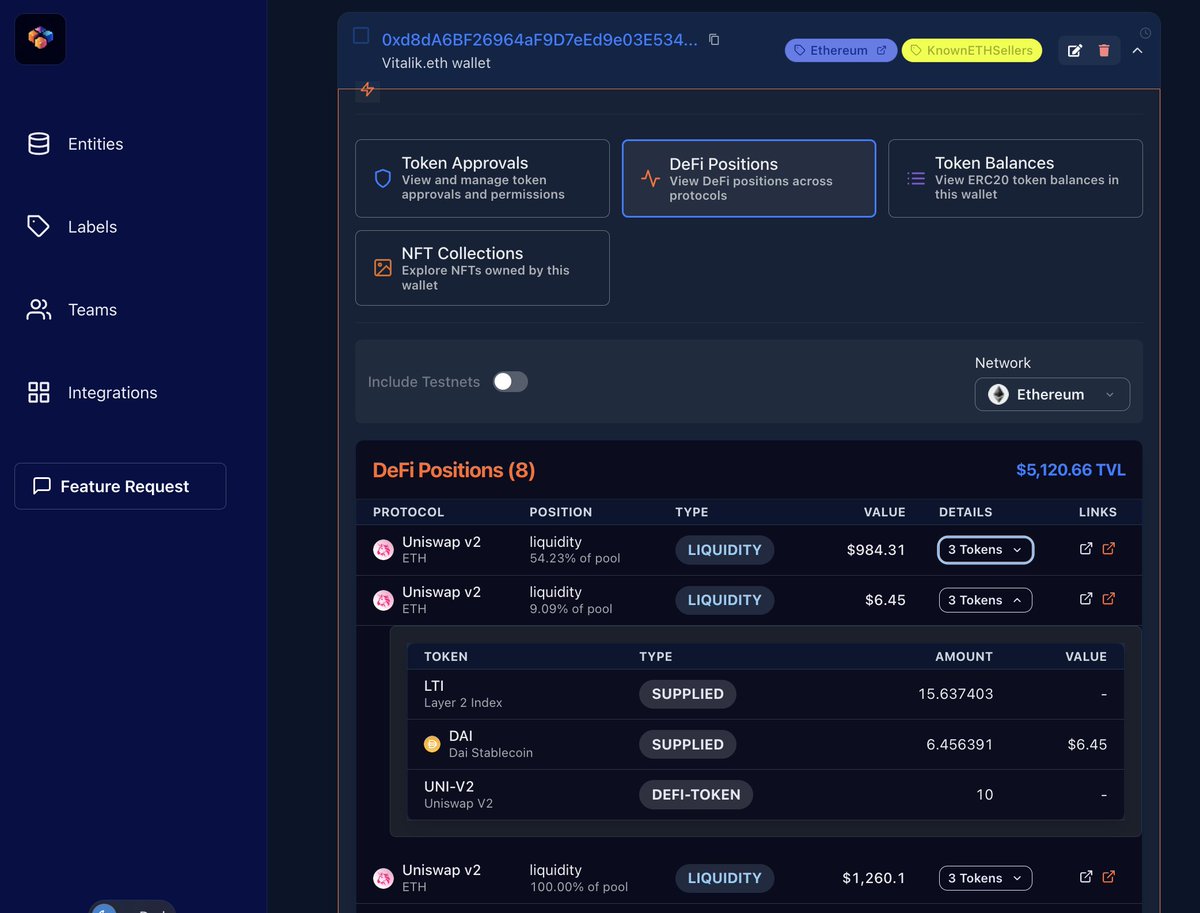Screen dimensions: 1200x913
Task: Switch to the Token Balances view
Action: coord(1015,177)
